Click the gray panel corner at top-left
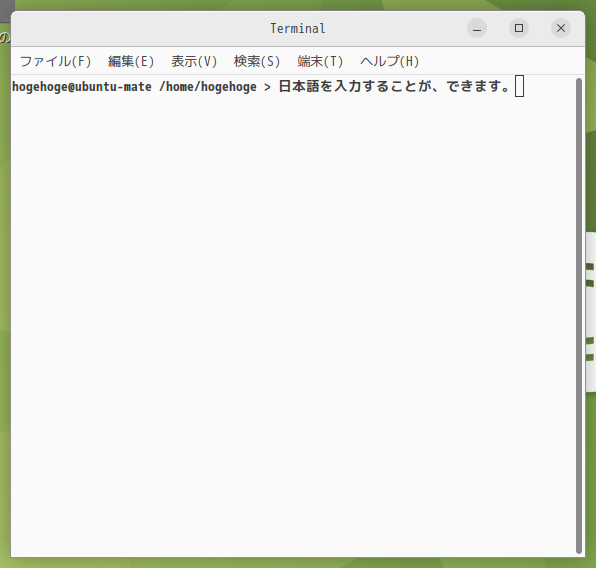 point(7,10)
